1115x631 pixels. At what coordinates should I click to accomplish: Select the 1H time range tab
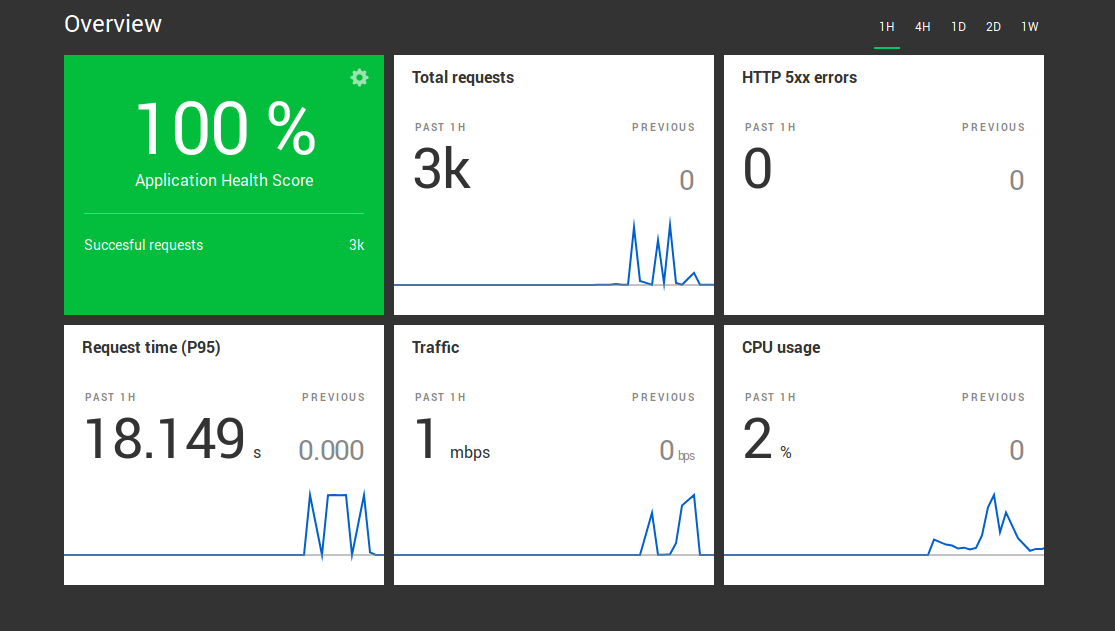tap(886, 27)
